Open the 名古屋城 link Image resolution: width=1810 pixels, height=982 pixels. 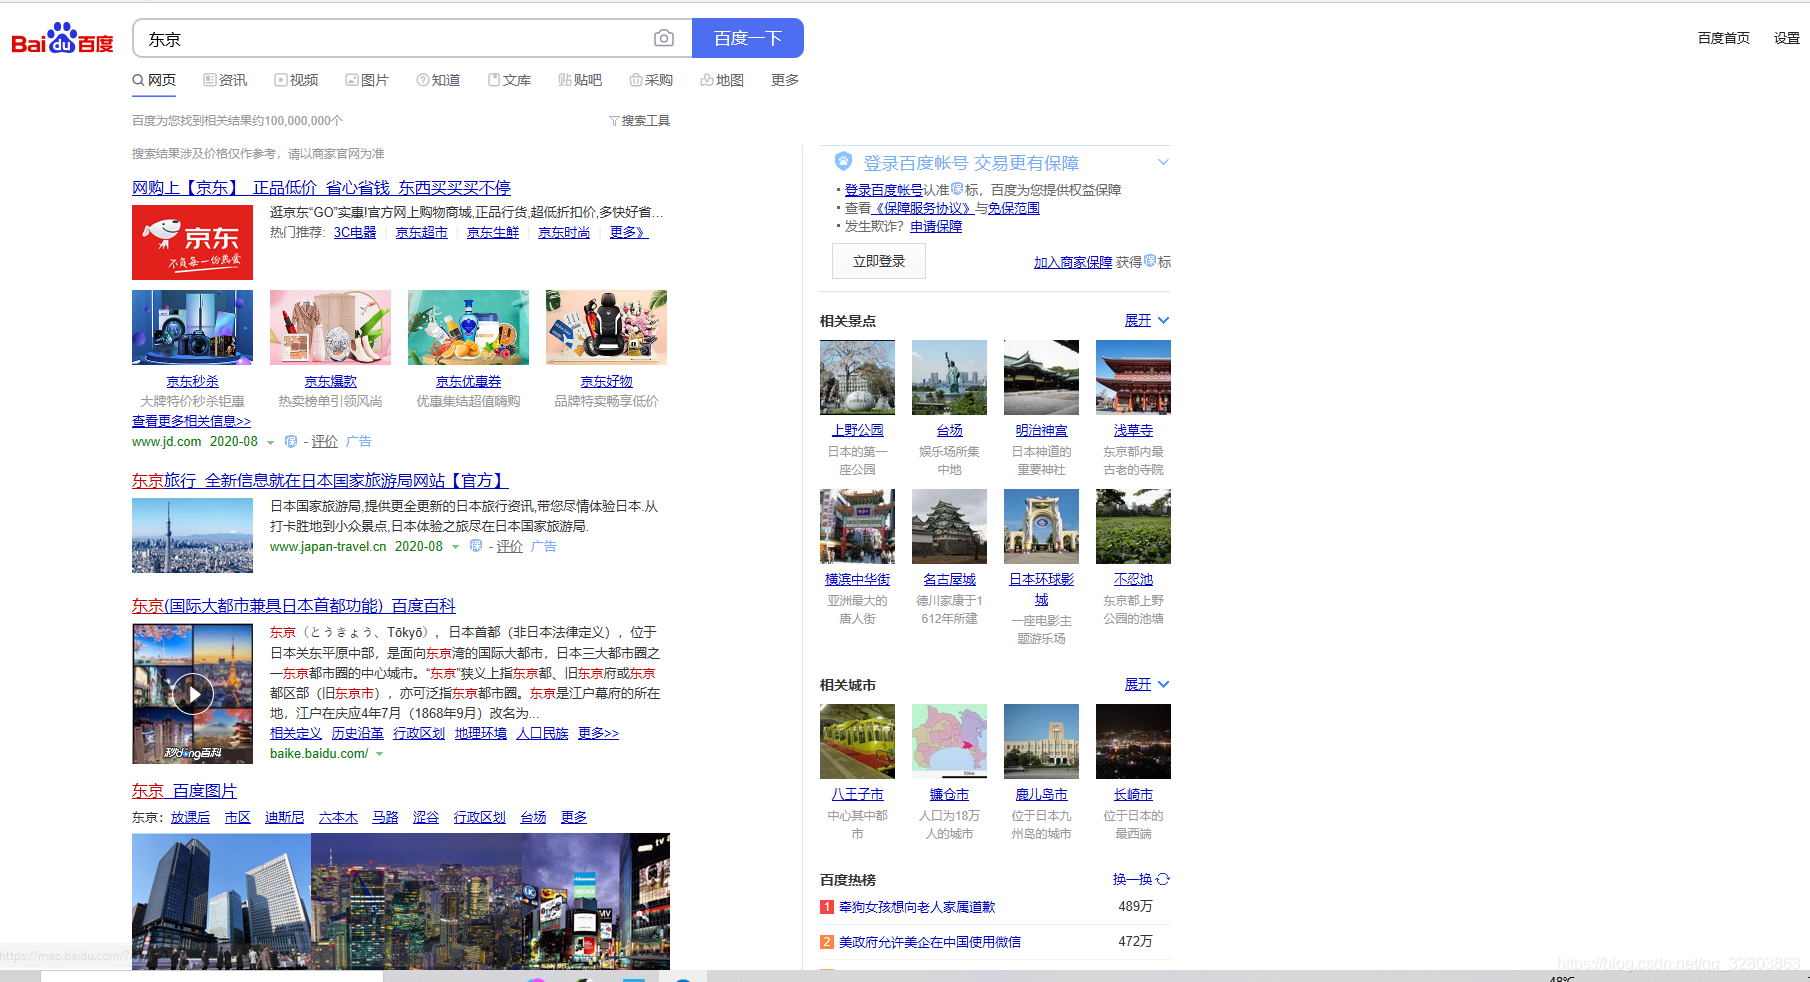click(x=949, y=579)
